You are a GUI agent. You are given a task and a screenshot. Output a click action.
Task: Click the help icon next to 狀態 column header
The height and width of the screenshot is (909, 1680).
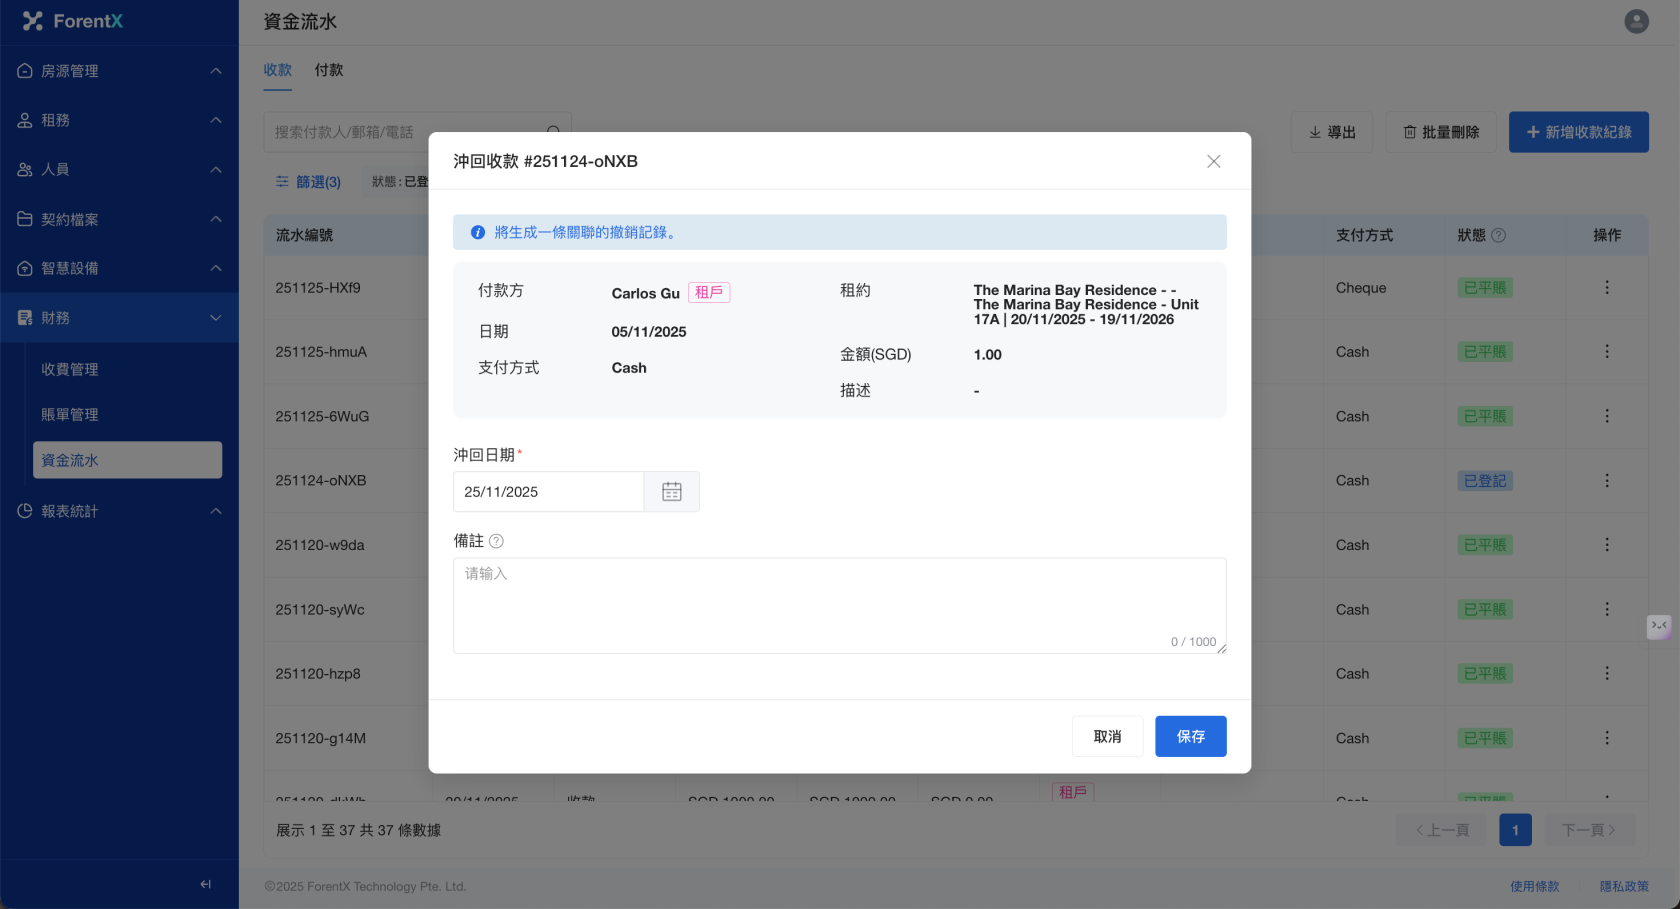1498,236
